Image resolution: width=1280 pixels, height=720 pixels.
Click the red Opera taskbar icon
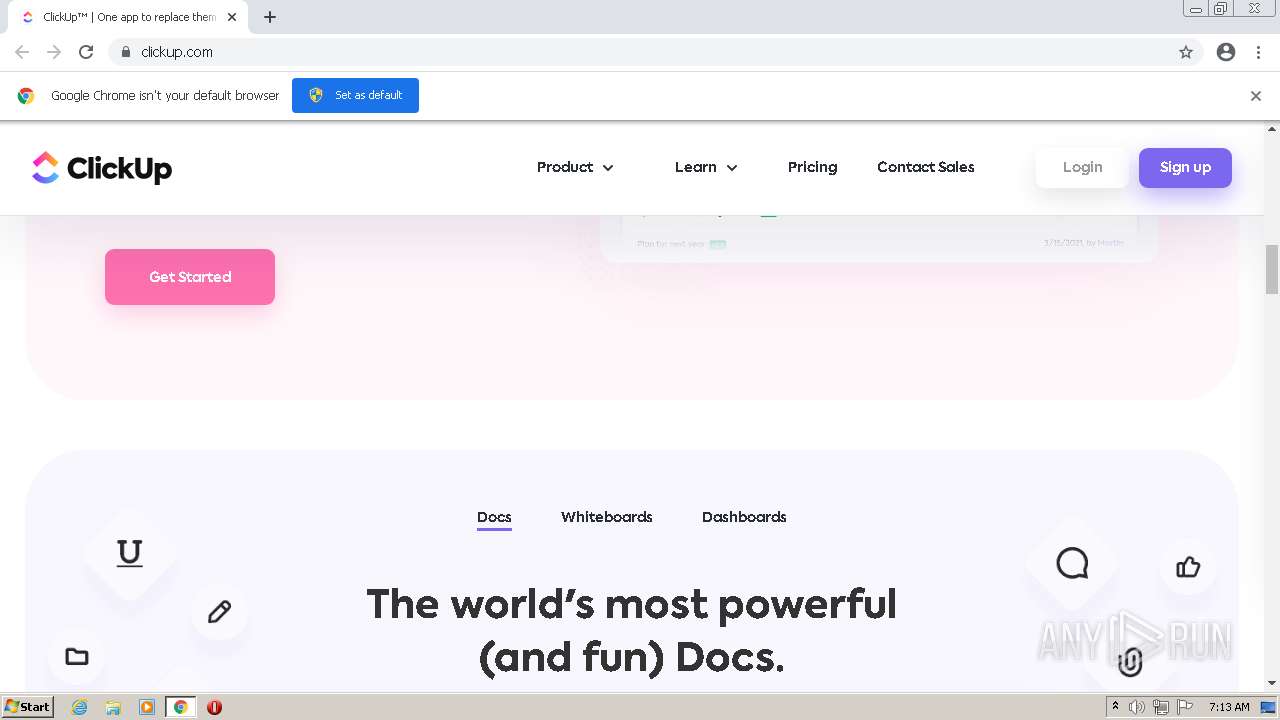pos(214,707)
